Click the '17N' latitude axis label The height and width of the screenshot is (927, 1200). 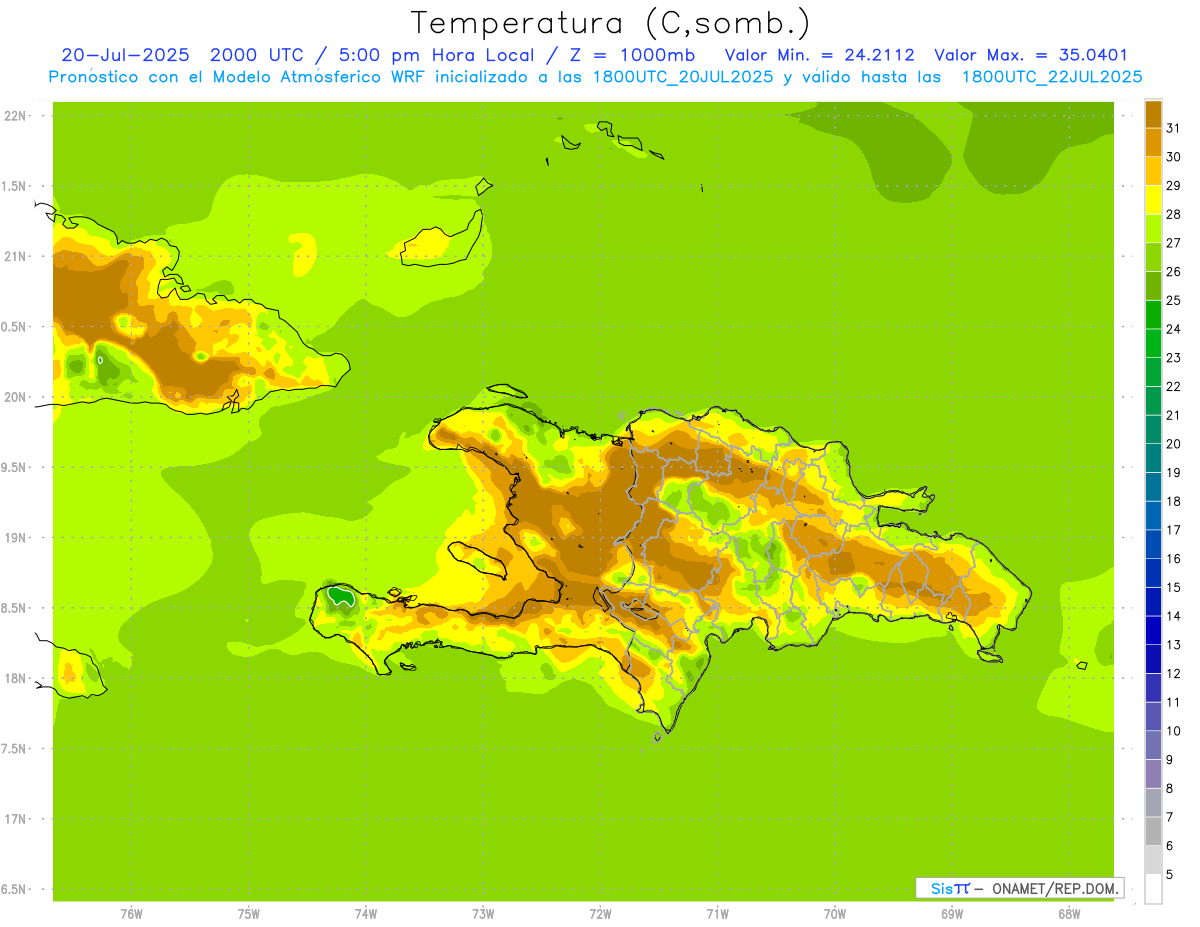(x=15, y=819)
